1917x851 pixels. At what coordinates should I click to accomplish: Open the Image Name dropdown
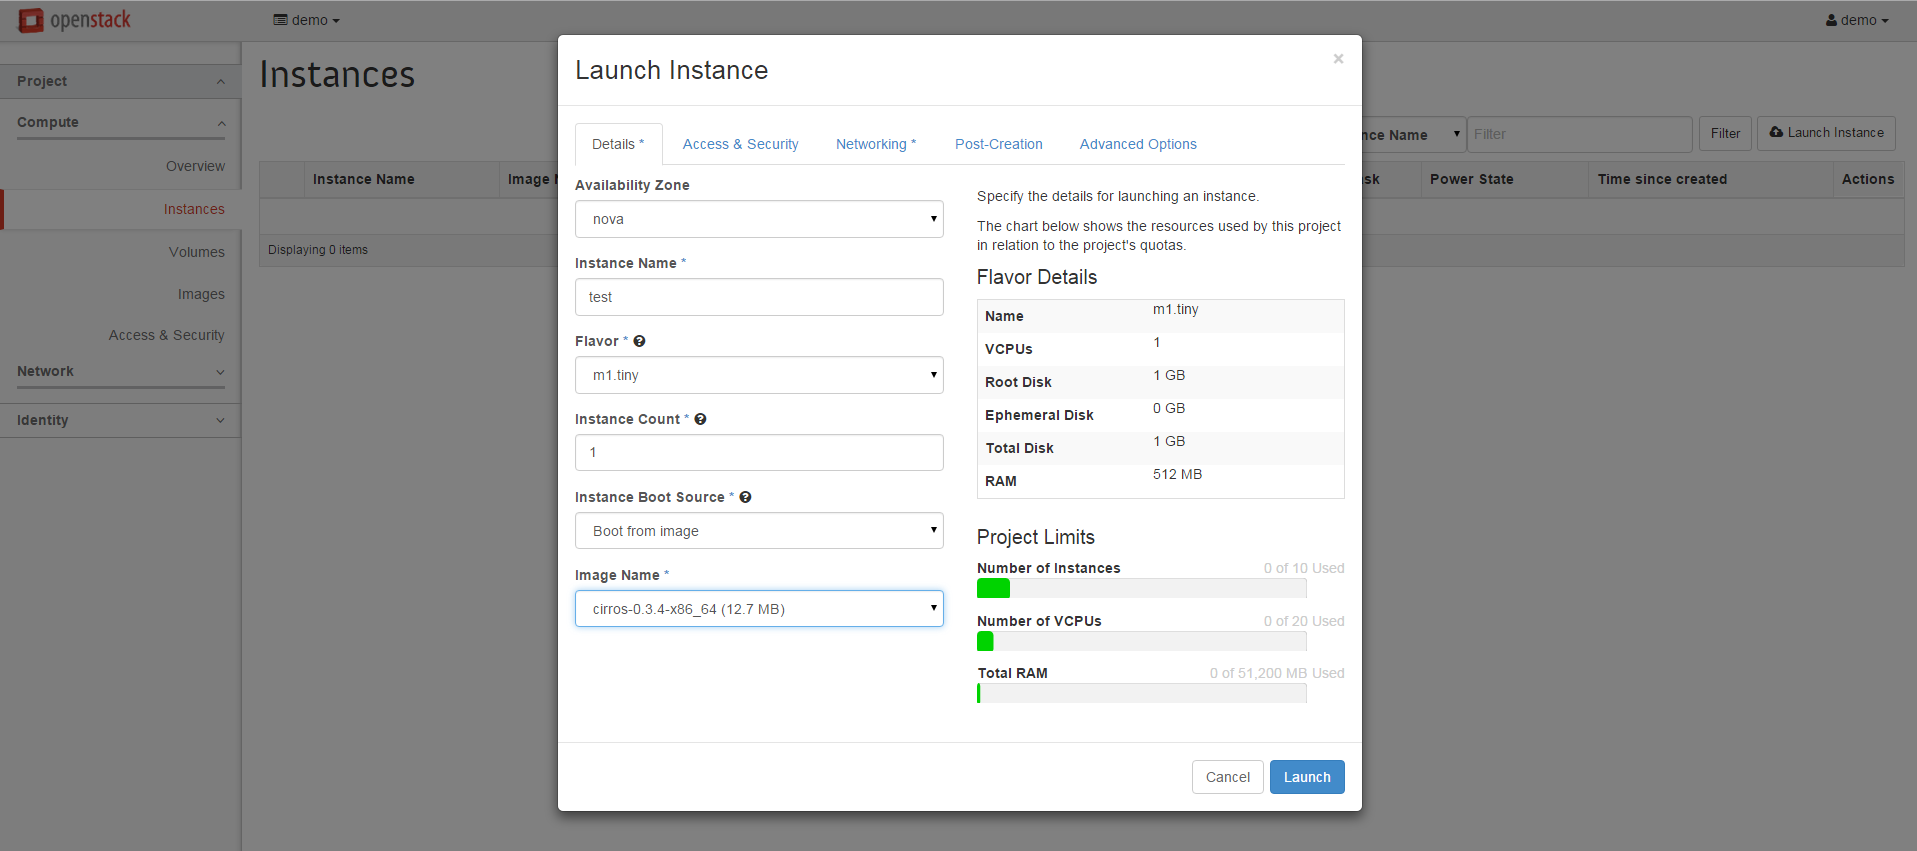click(x=758, y=609)
